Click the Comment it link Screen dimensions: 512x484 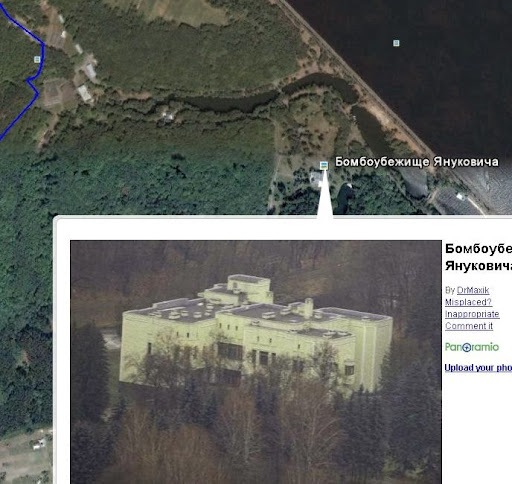[469, 326]
